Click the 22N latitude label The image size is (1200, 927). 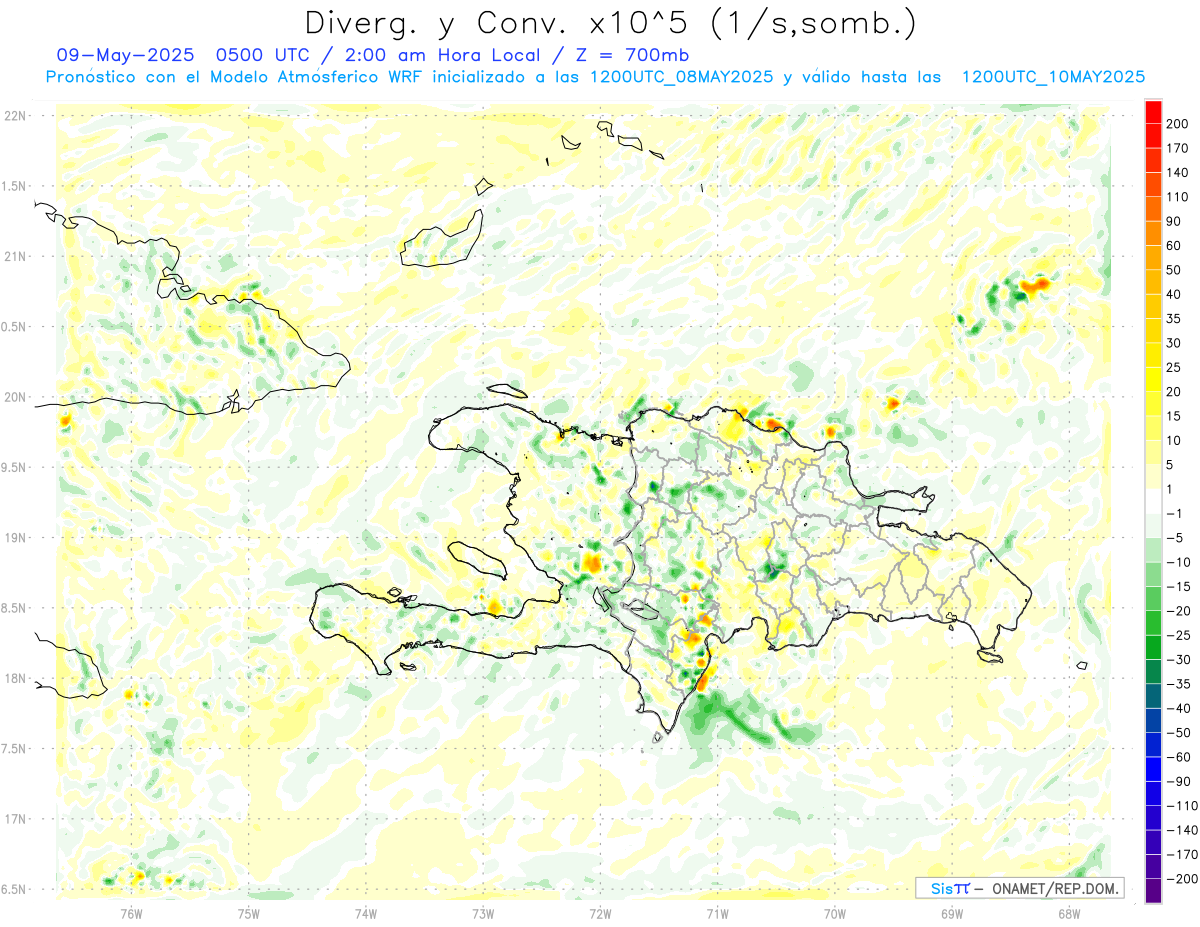click(x=15, y=116)
